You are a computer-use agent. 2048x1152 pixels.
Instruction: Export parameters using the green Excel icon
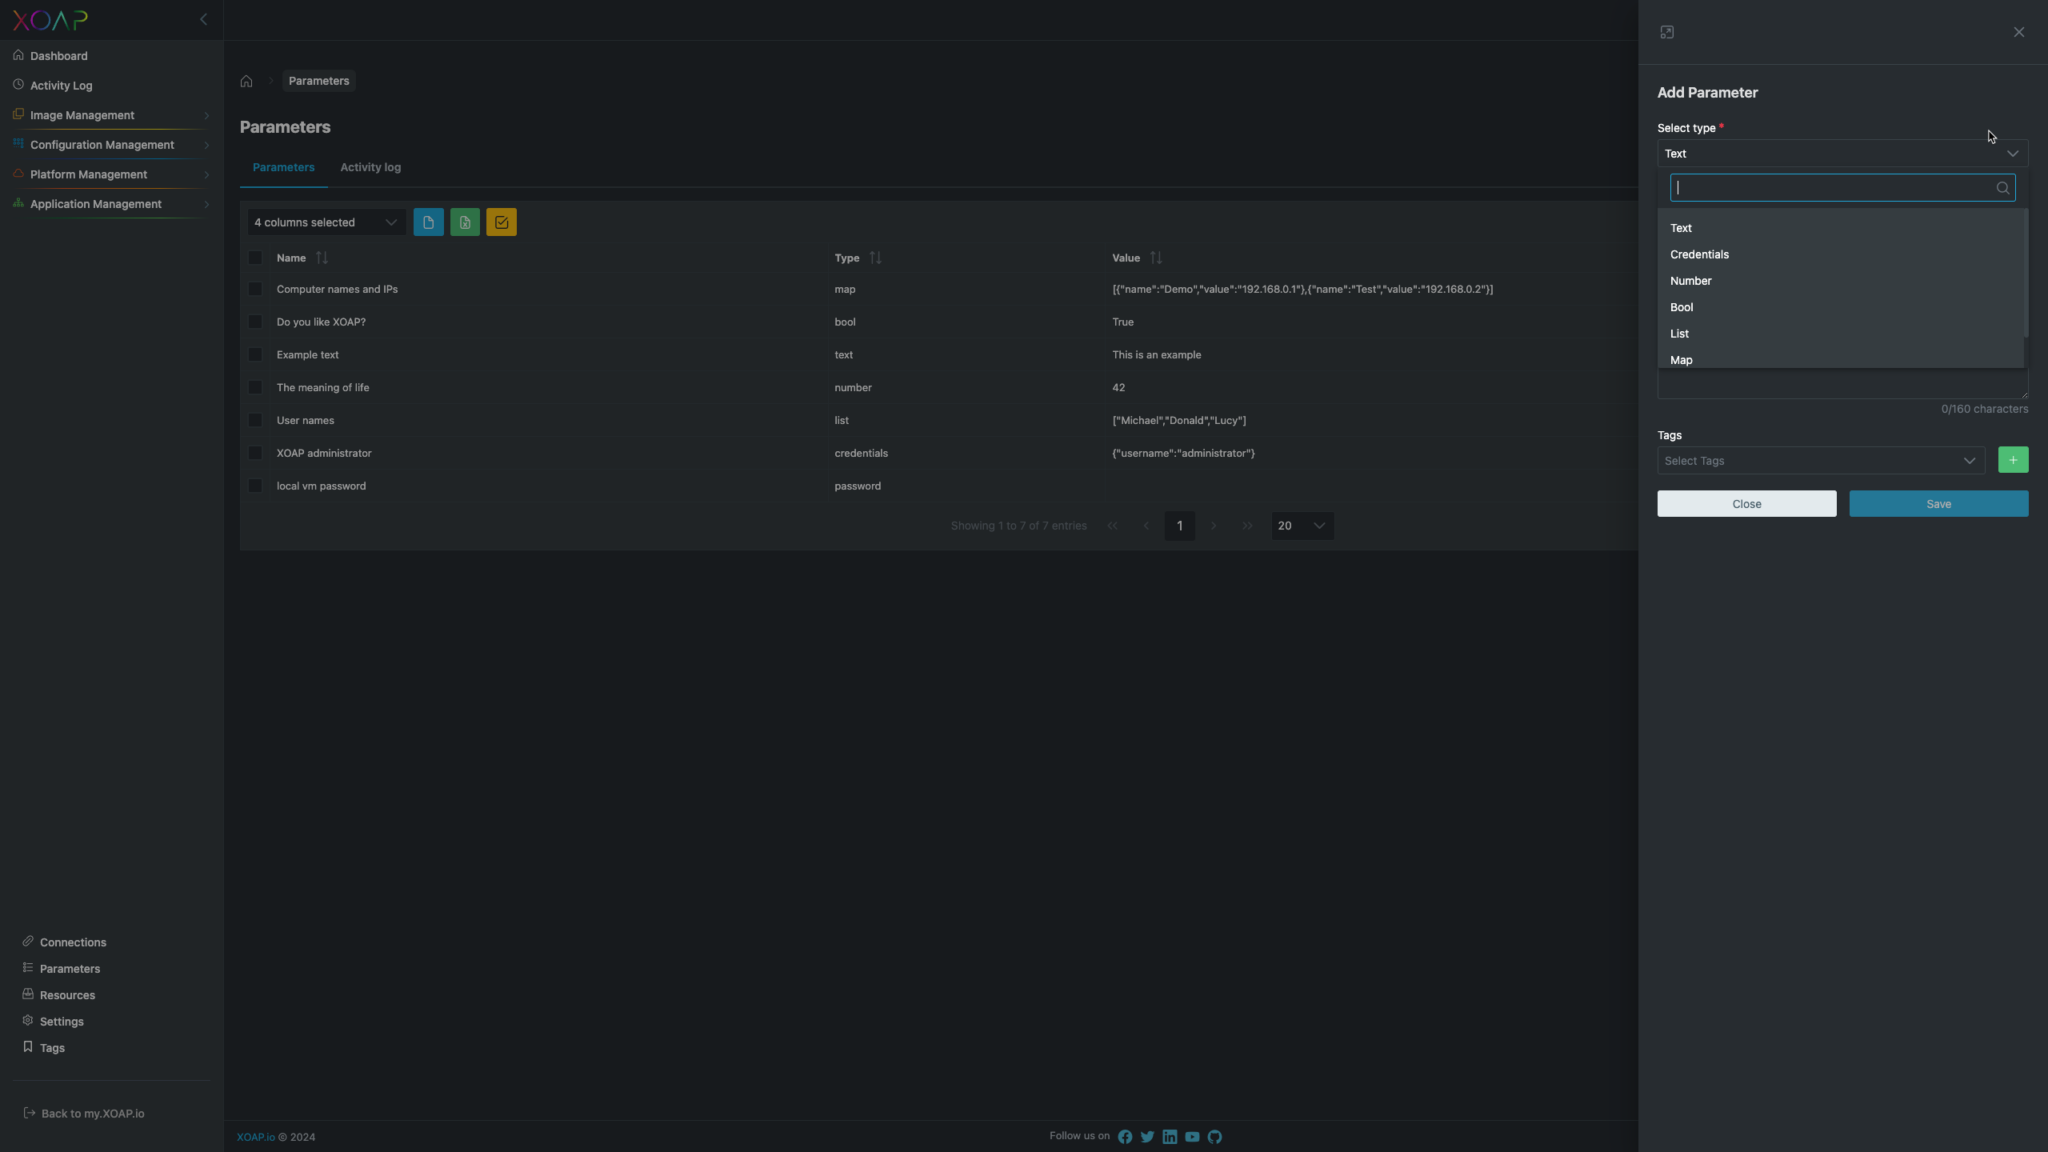click(464, 221)
